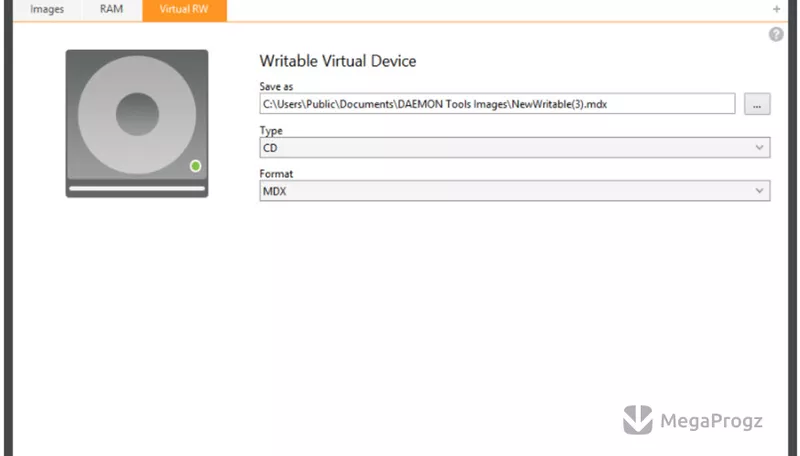Viewport: 800px width, 456px height.
Task: Add a new tab with plus icon
Action: tap(776, 9)
